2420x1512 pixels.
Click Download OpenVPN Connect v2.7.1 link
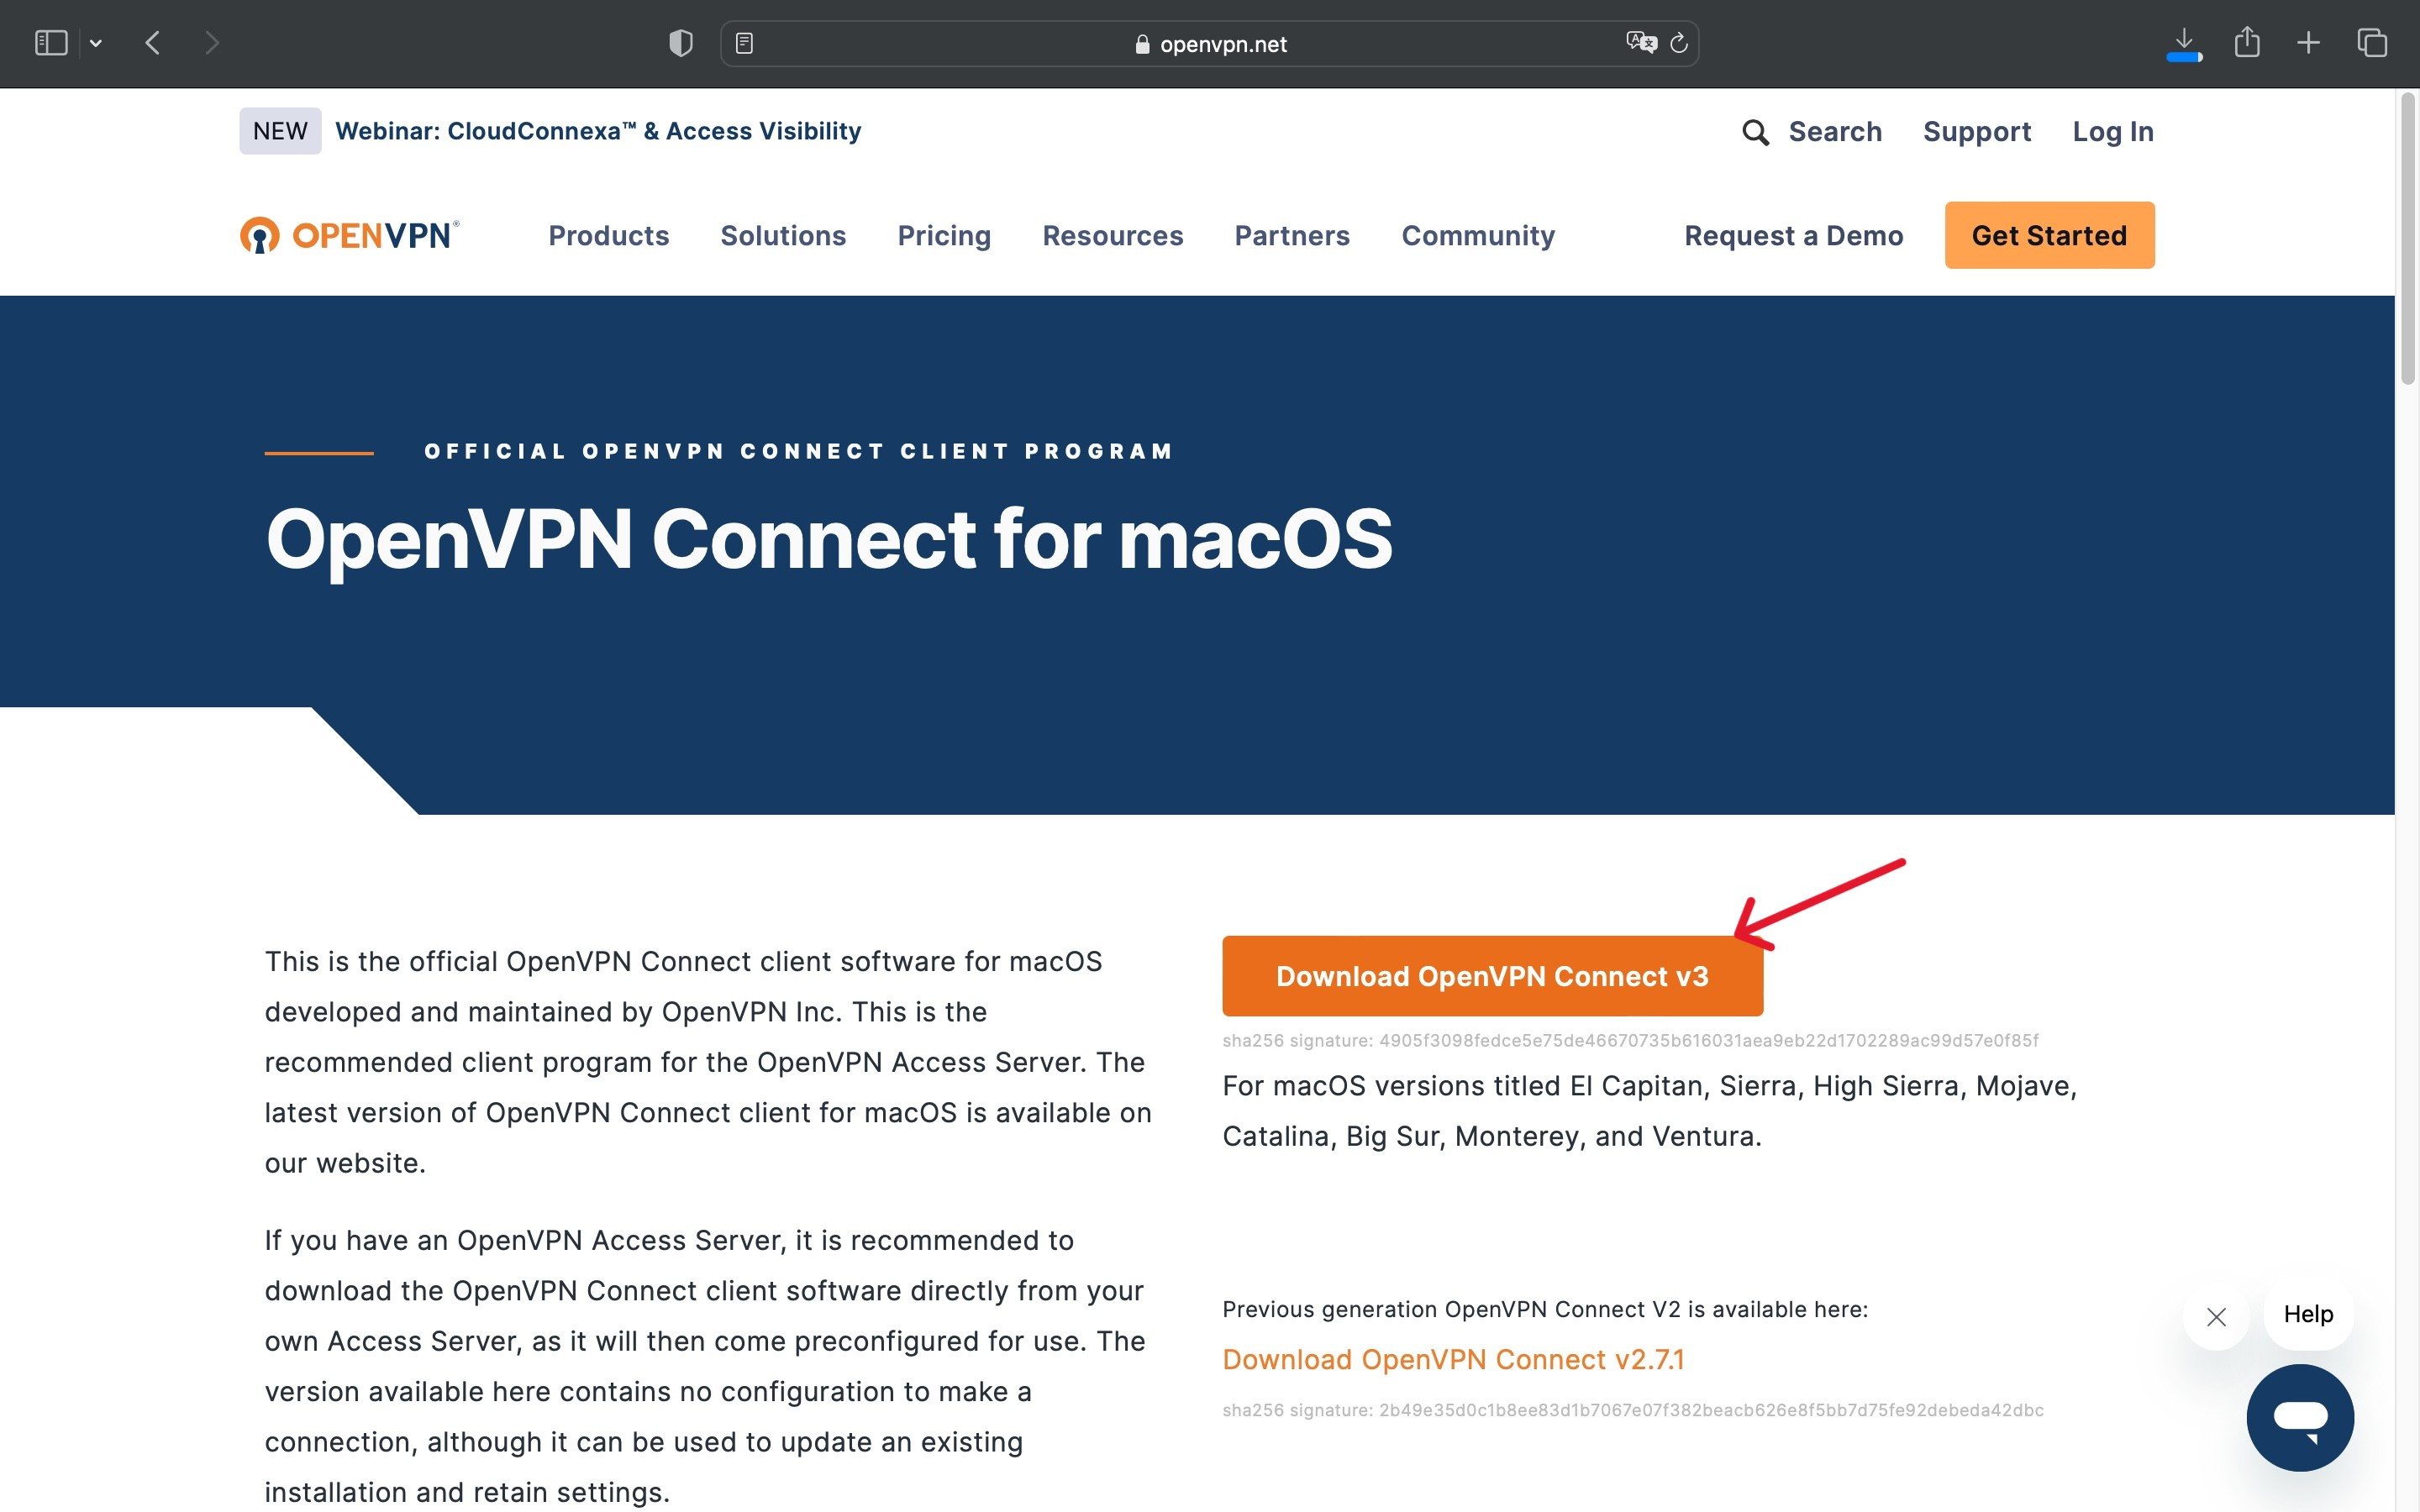point(1453,1359)
